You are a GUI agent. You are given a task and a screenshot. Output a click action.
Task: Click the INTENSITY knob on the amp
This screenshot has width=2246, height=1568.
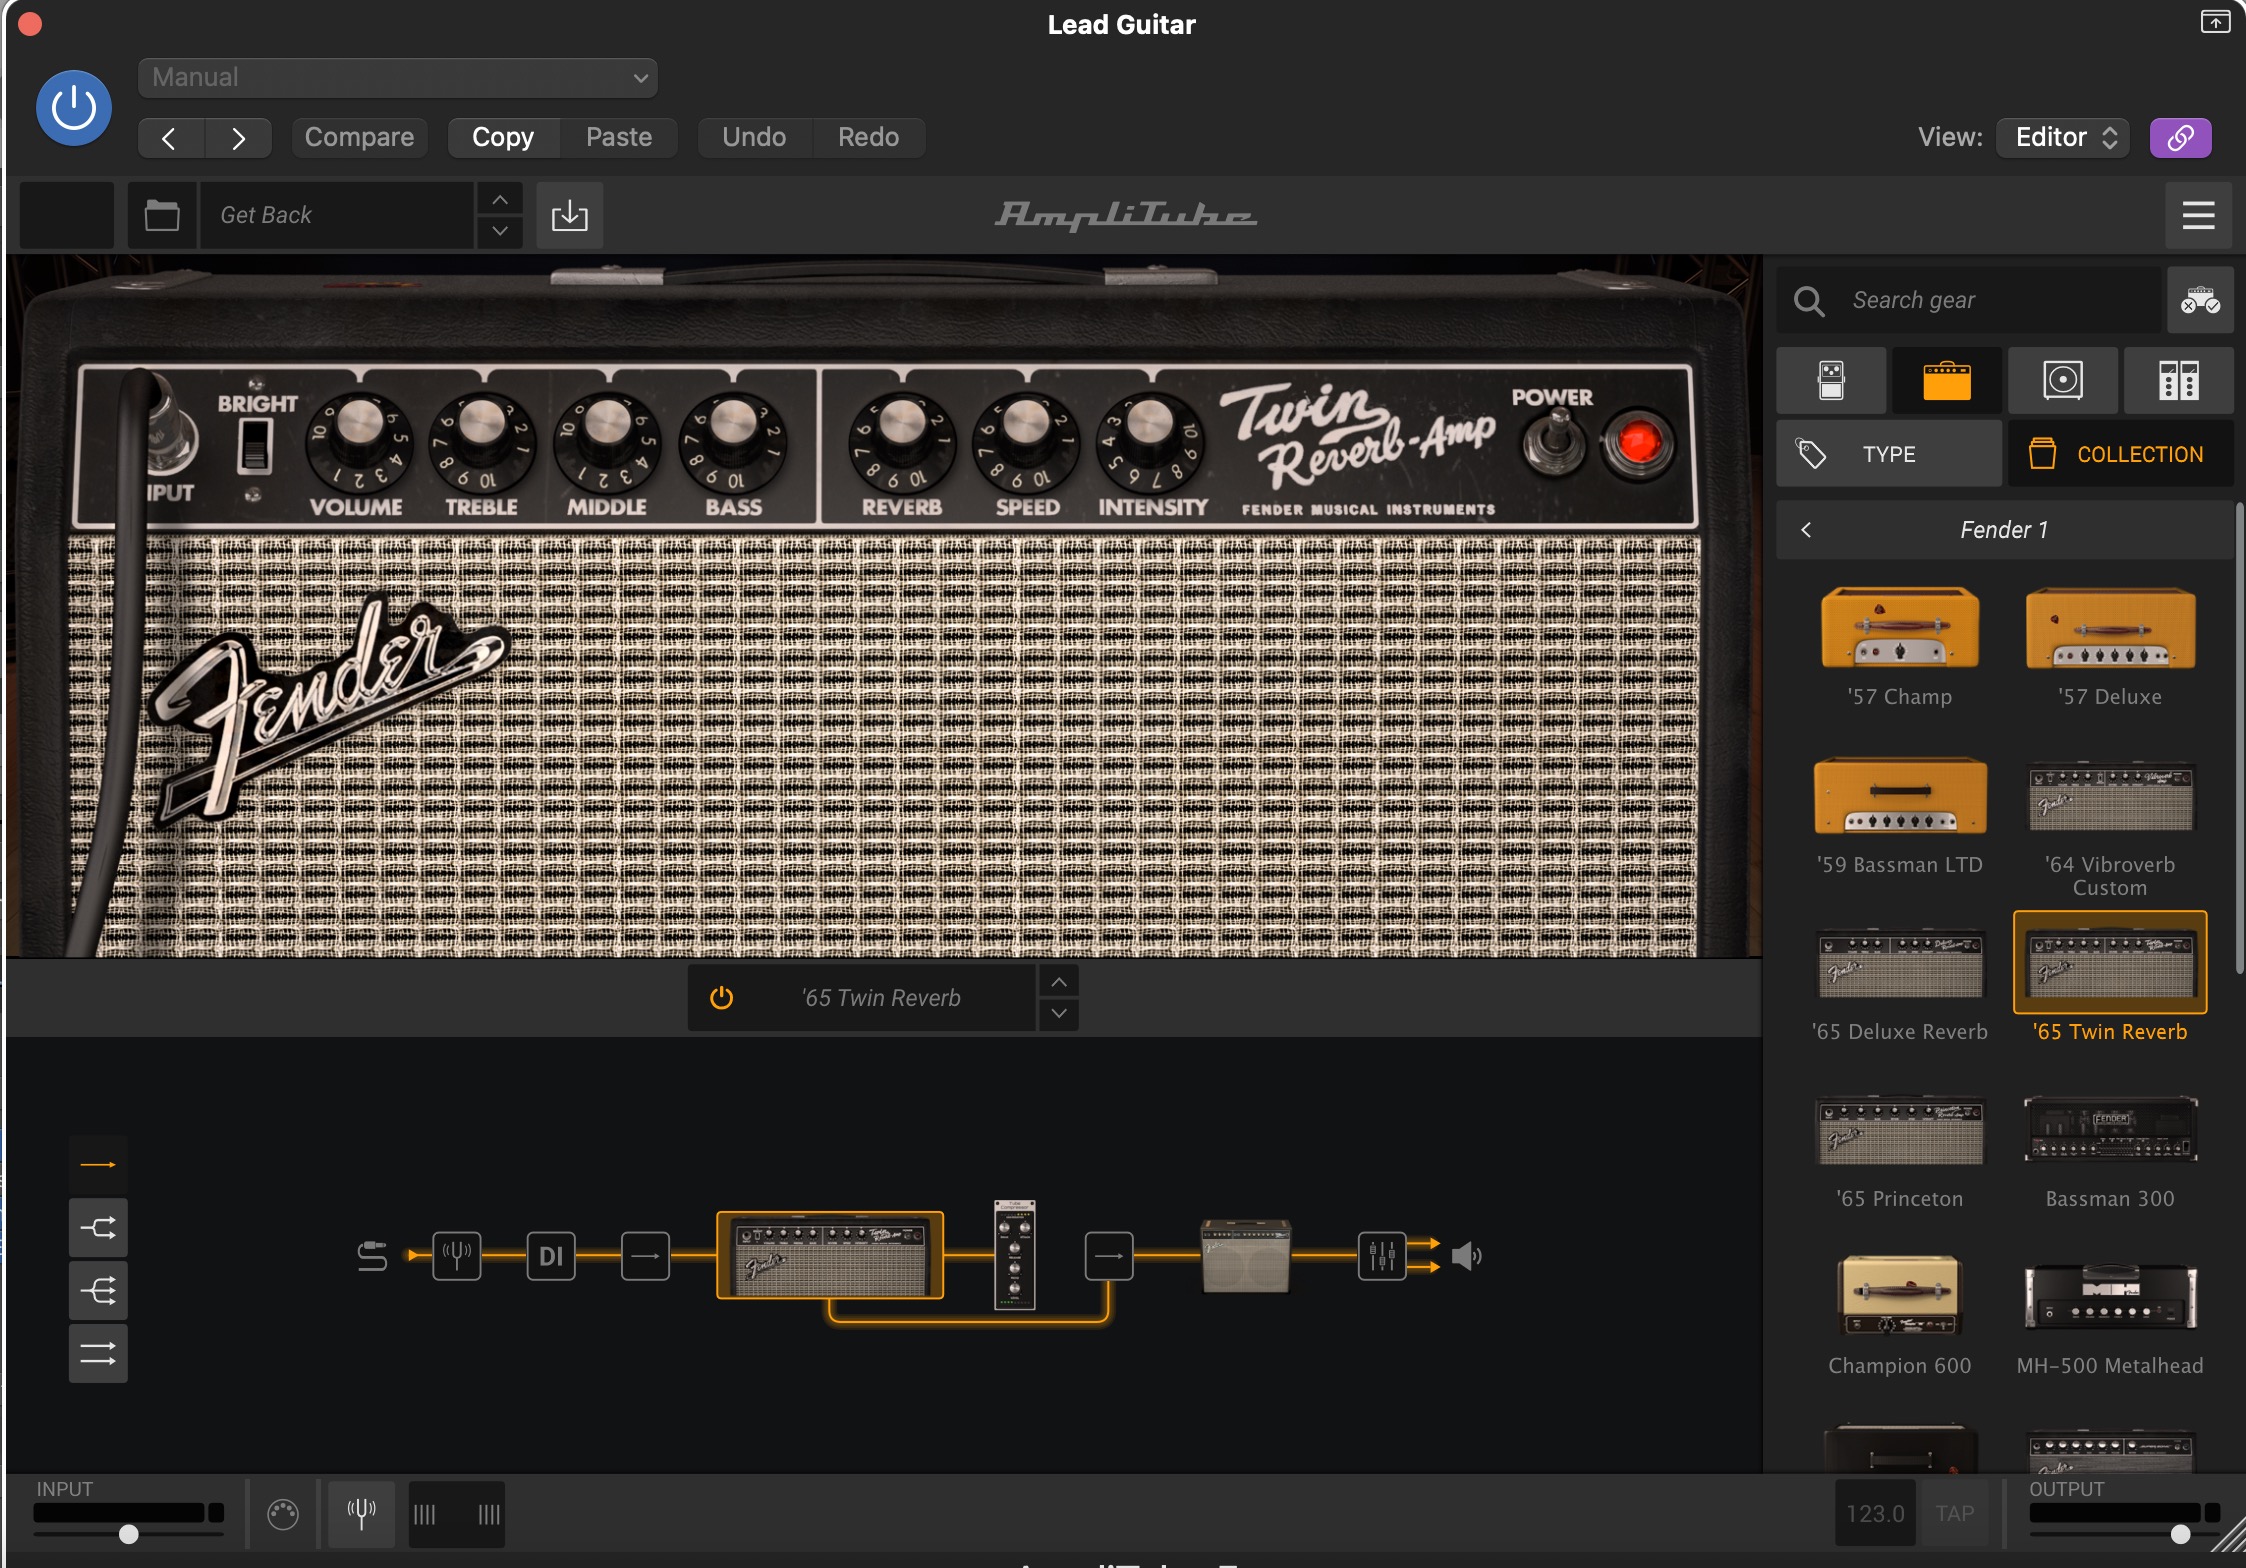tap(1151, 440)
